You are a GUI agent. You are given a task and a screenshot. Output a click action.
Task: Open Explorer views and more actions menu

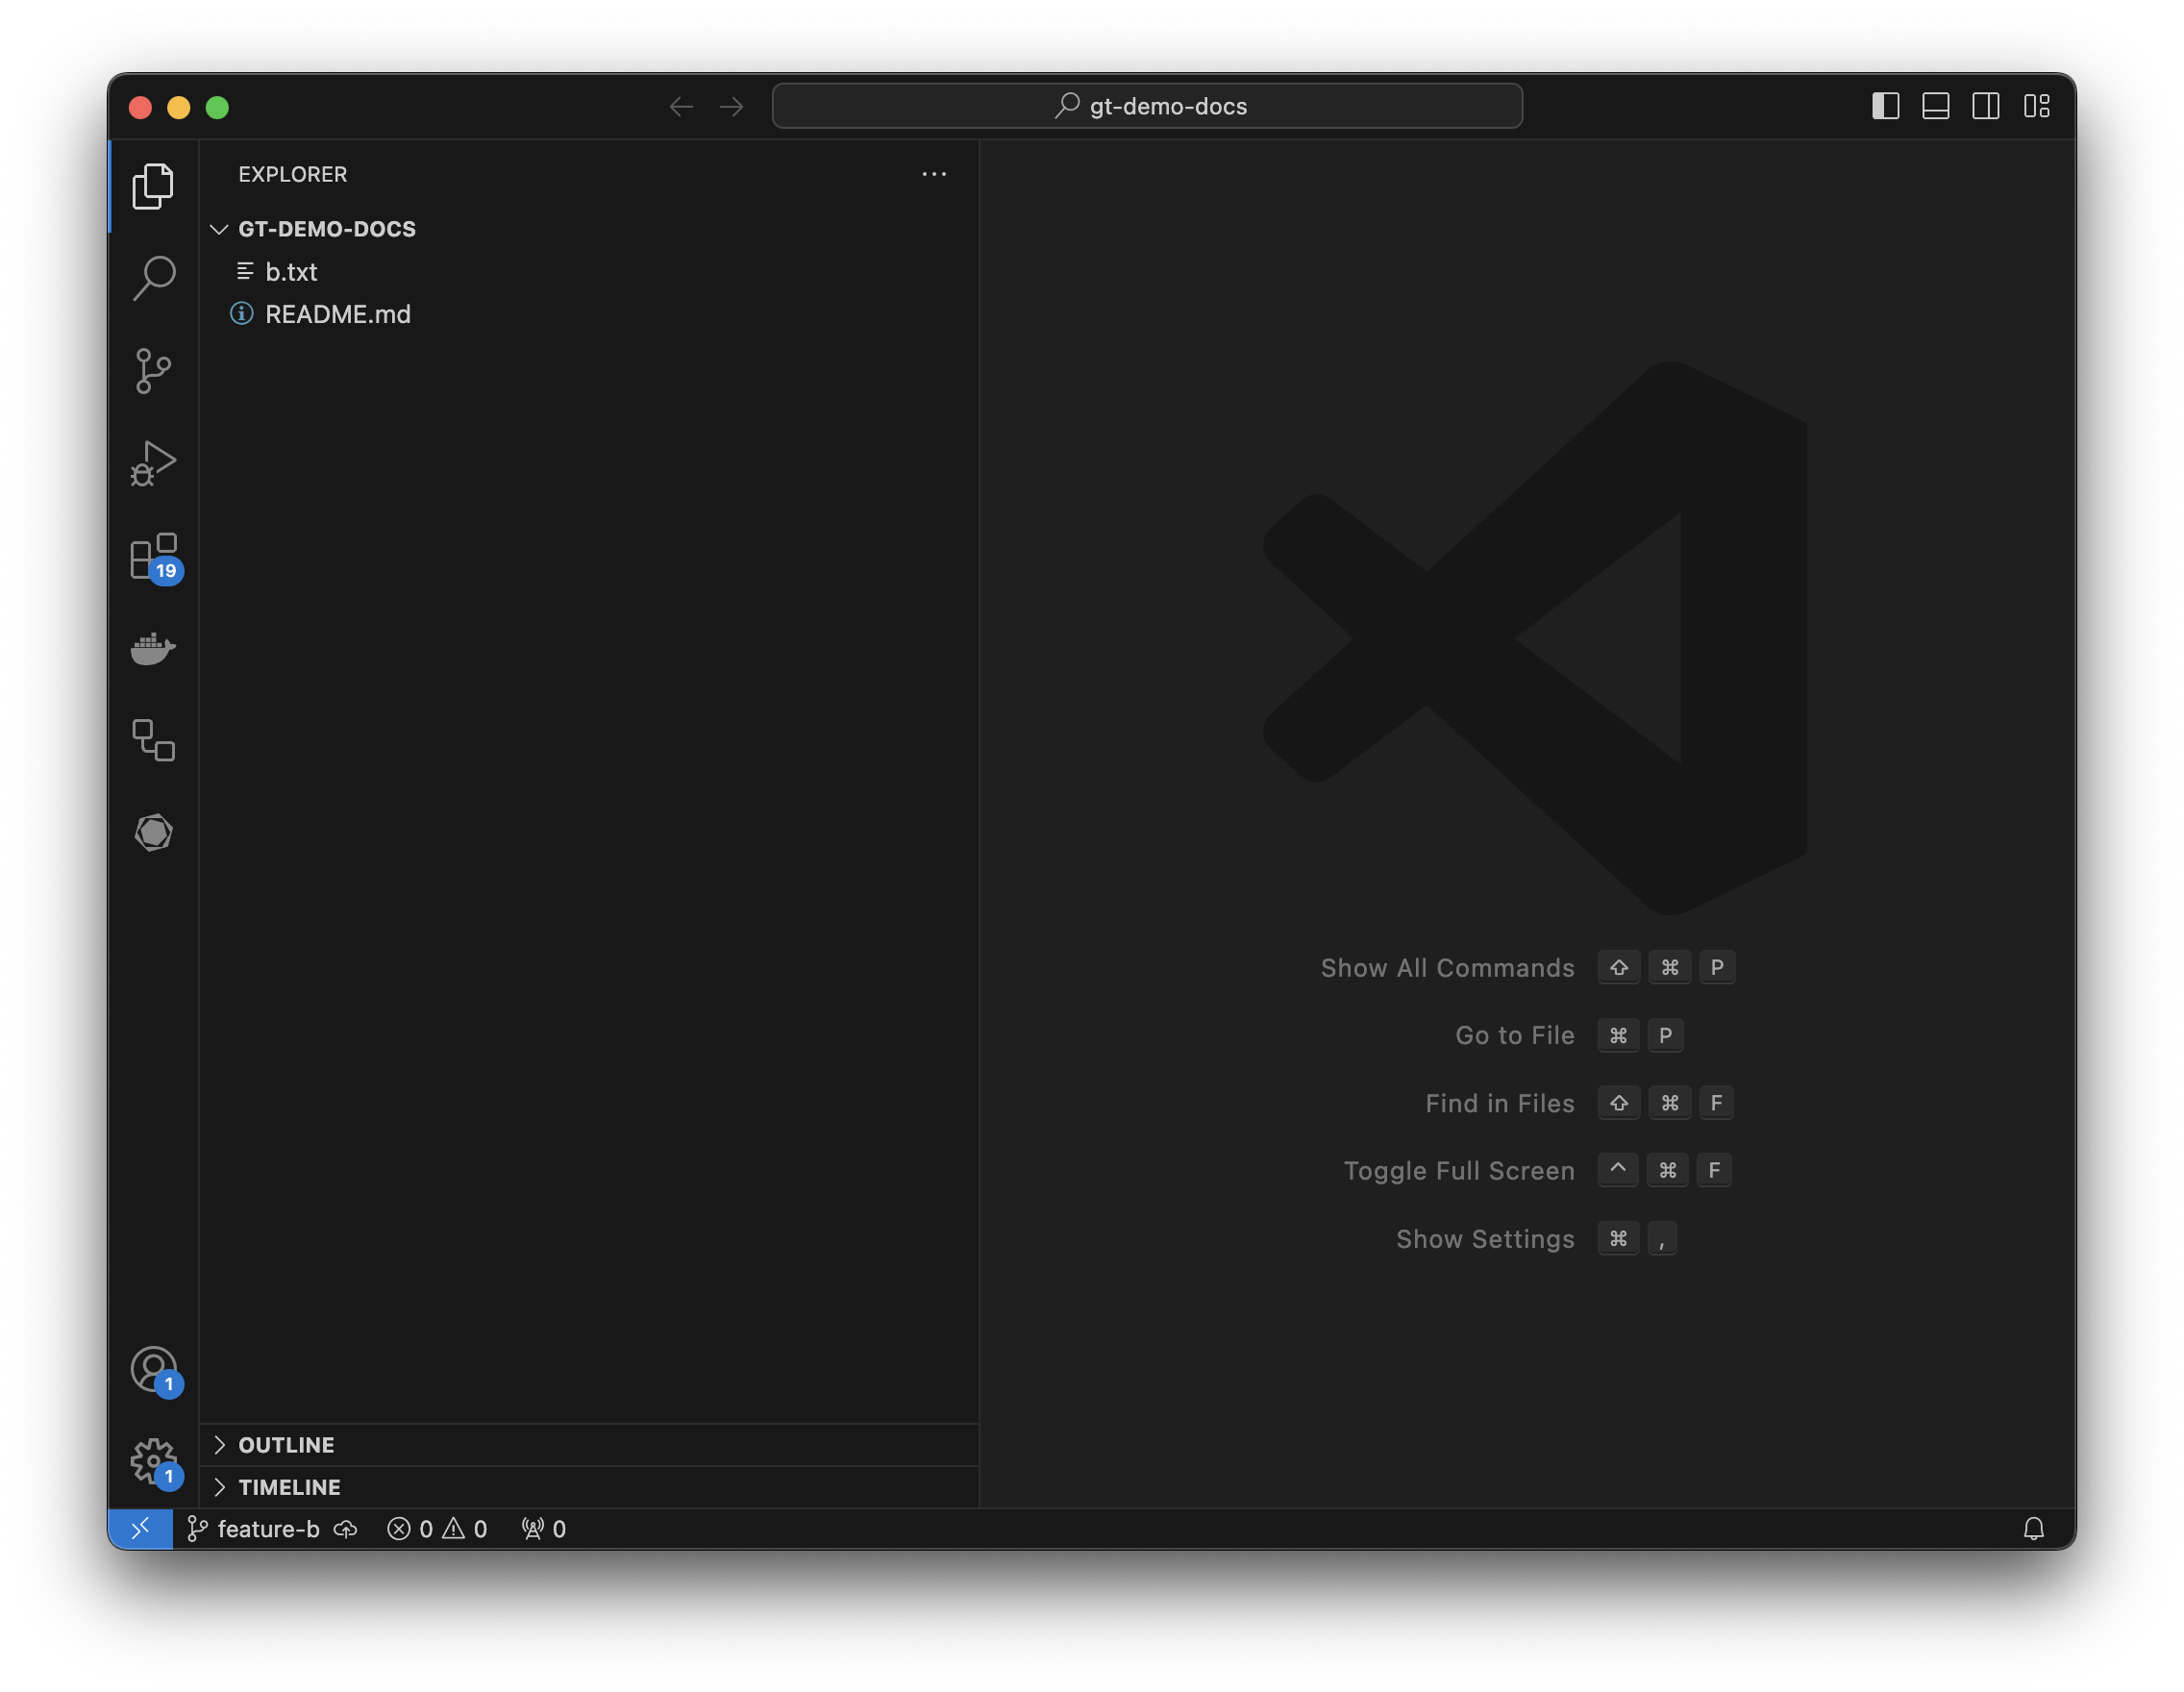pyautogui.click(x=933, y=174)
